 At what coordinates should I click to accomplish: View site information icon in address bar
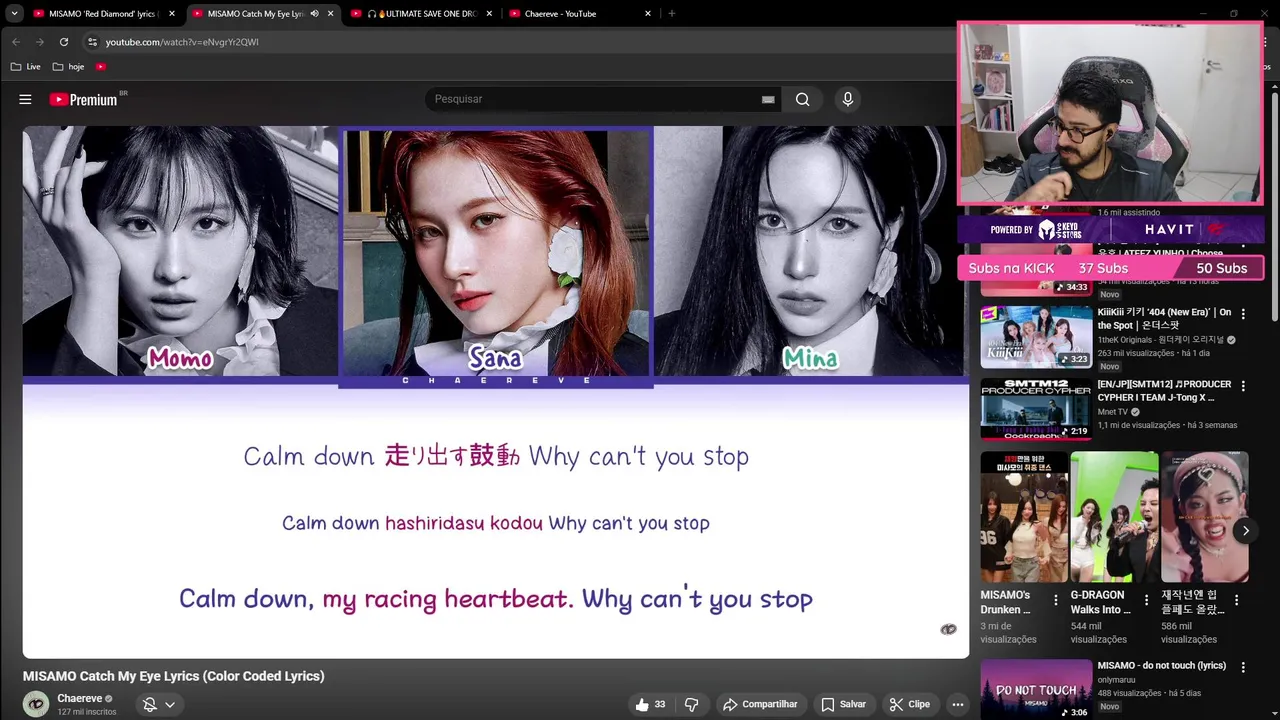click(92, 42)
